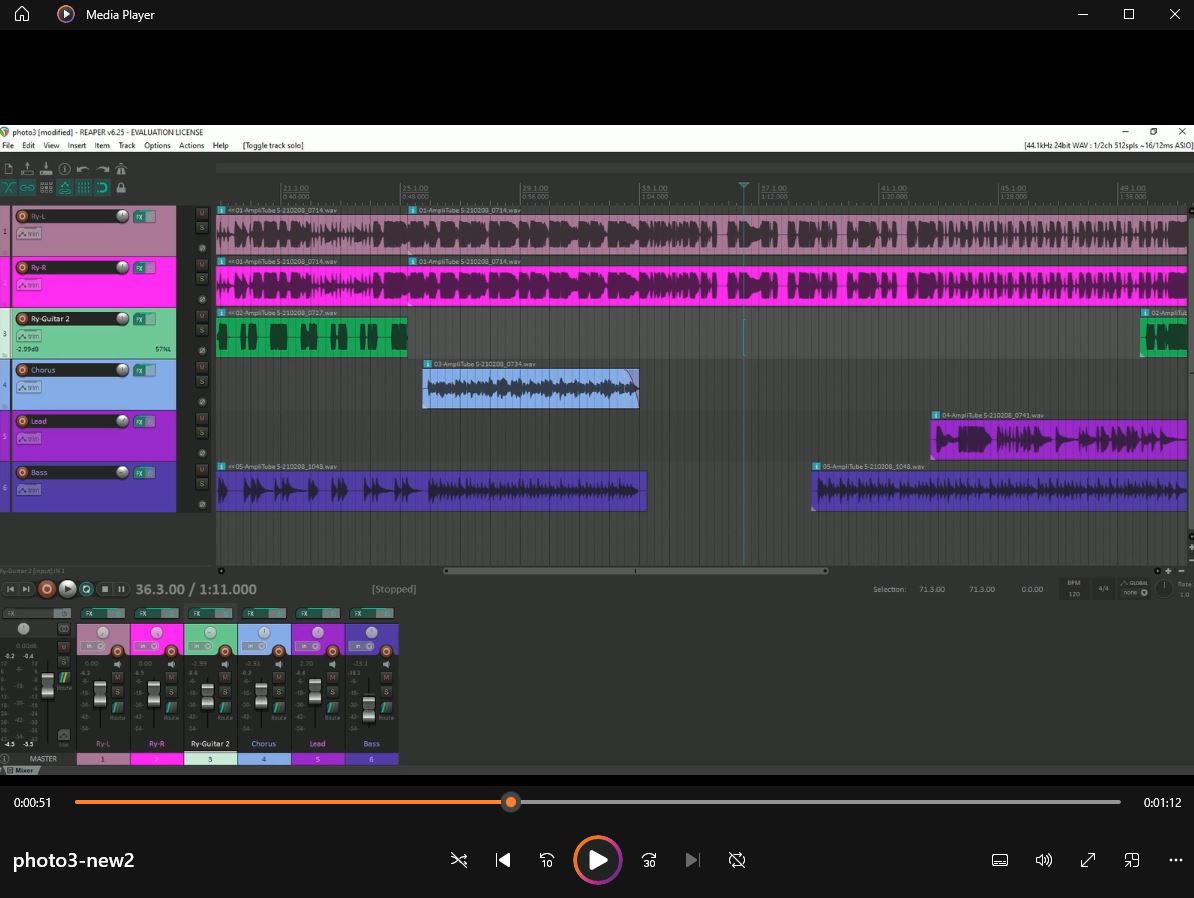
Task: Switch to mini player view
Action: pos(1132,860)
